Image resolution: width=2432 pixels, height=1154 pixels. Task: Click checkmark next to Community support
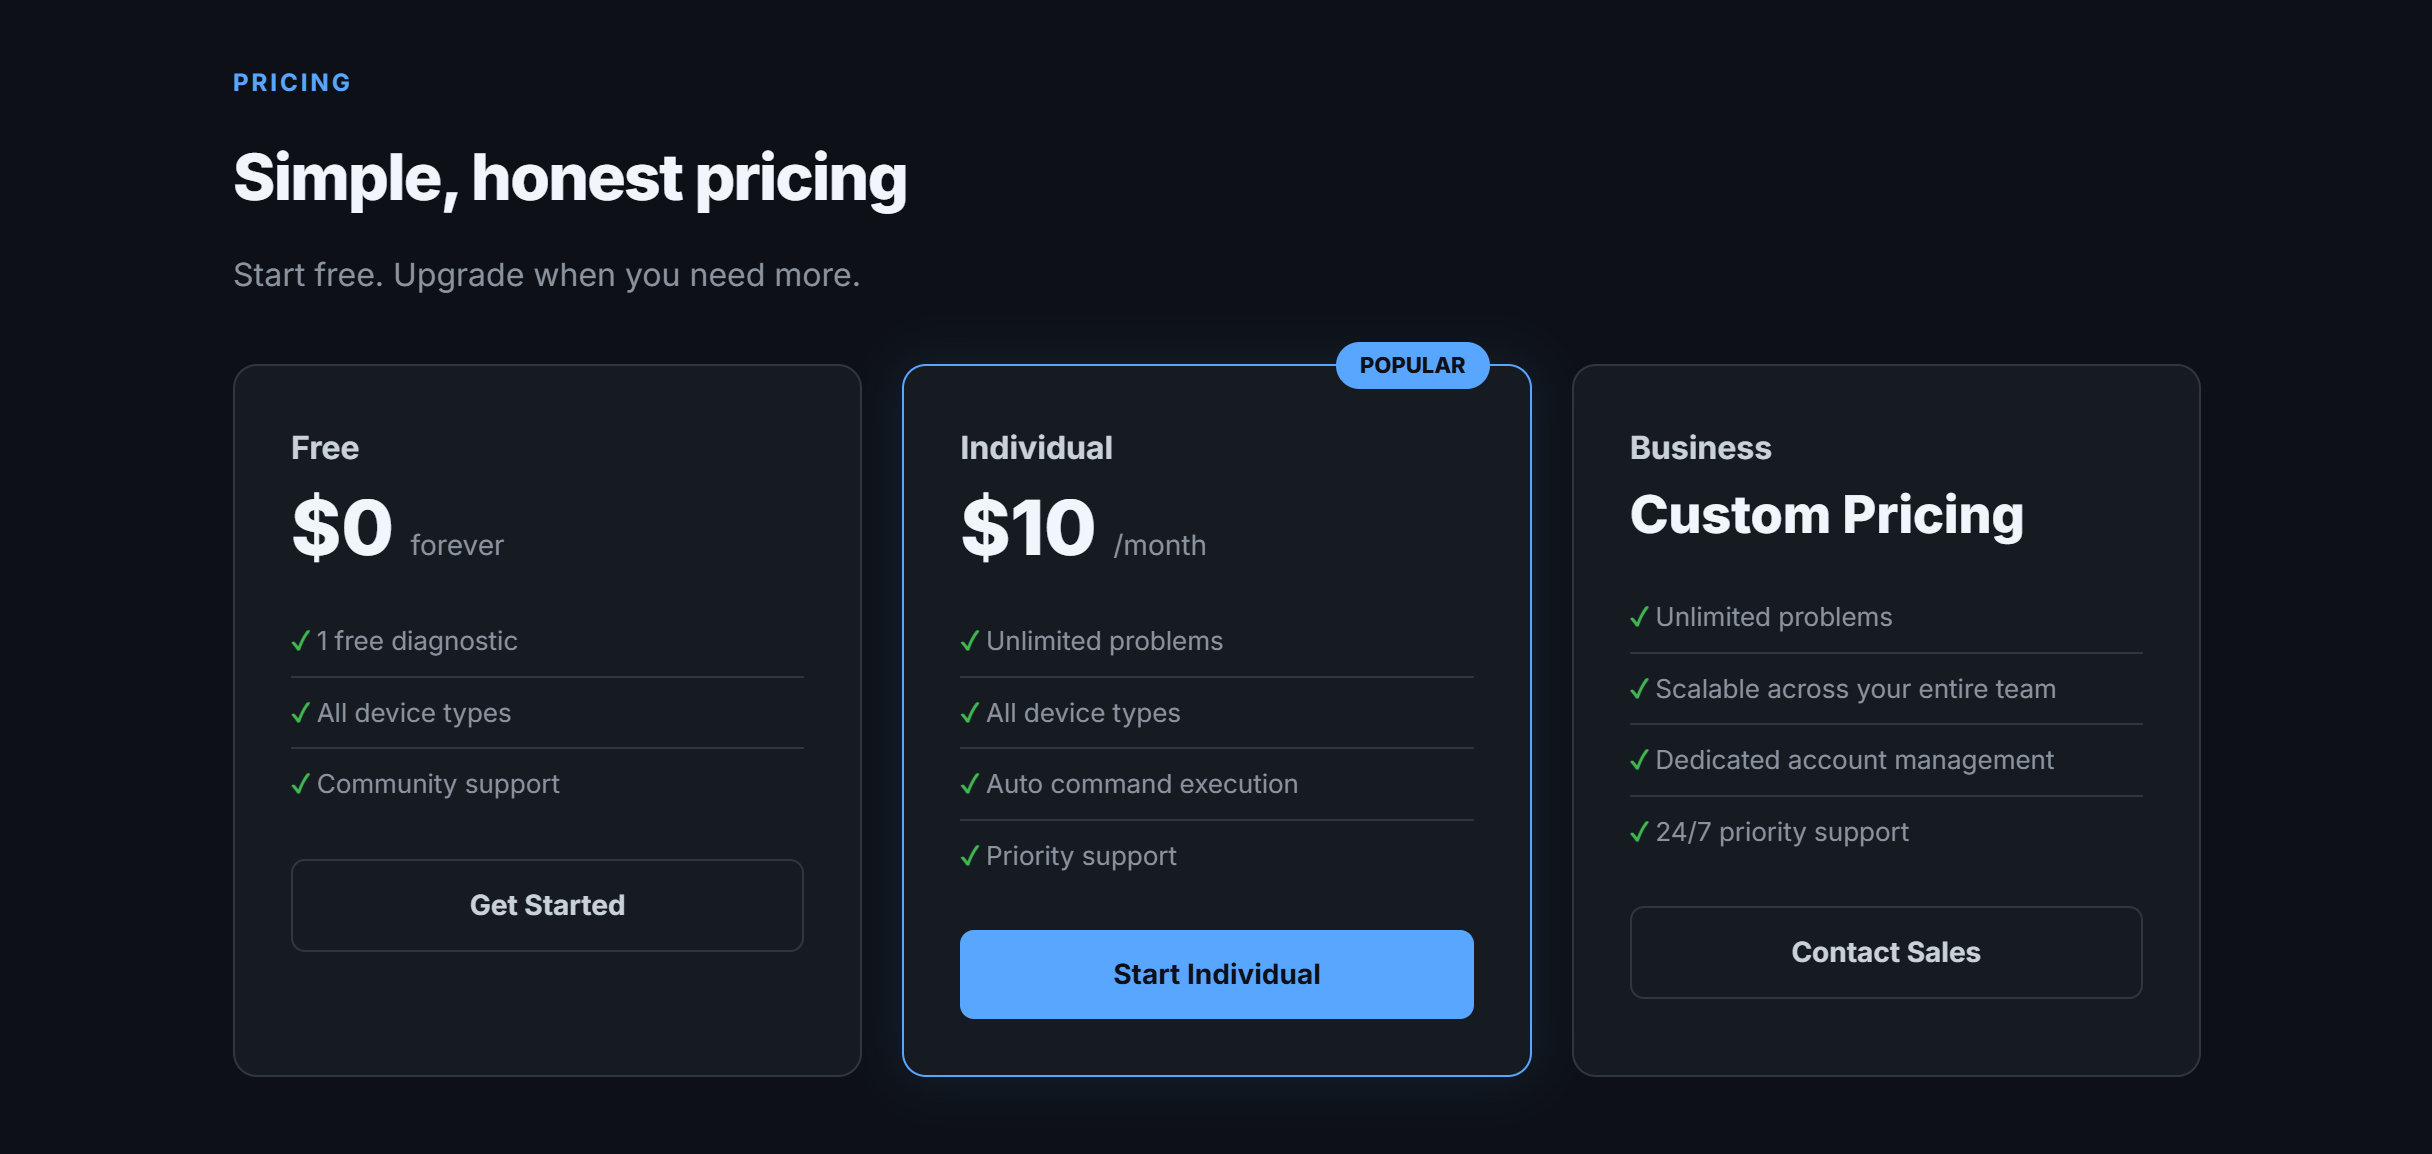click(x=300, y=784)
